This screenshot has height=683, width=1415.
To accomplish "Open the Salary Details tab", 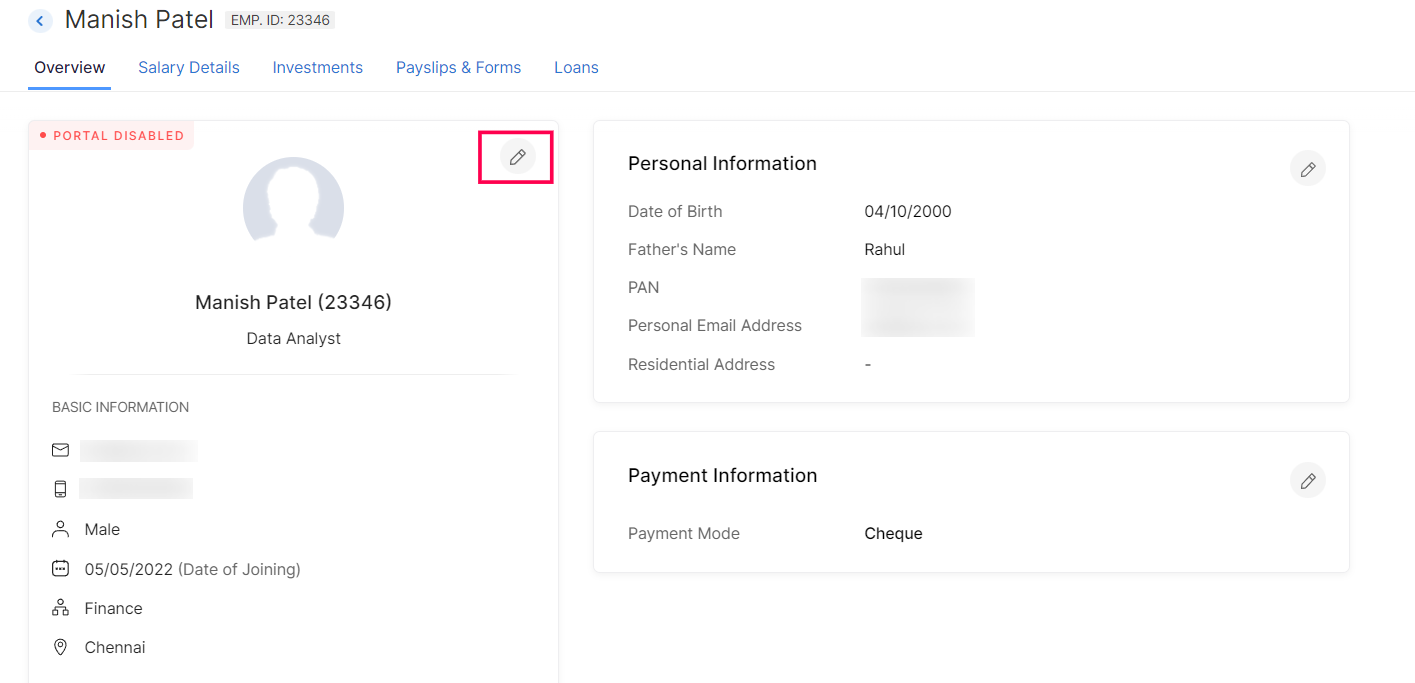I will [x=189, y=68].
